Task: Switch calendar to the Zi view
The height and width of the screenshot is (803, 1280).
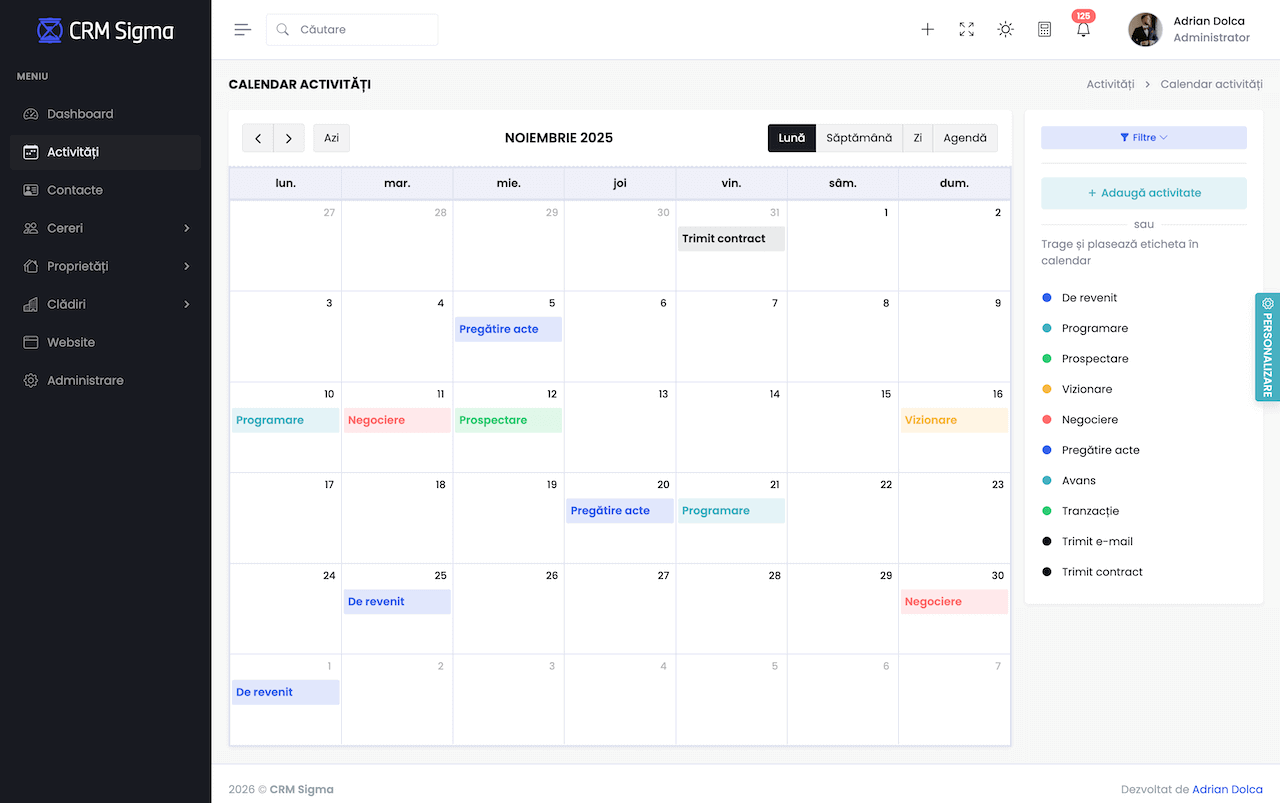Action: coord(917,137)
